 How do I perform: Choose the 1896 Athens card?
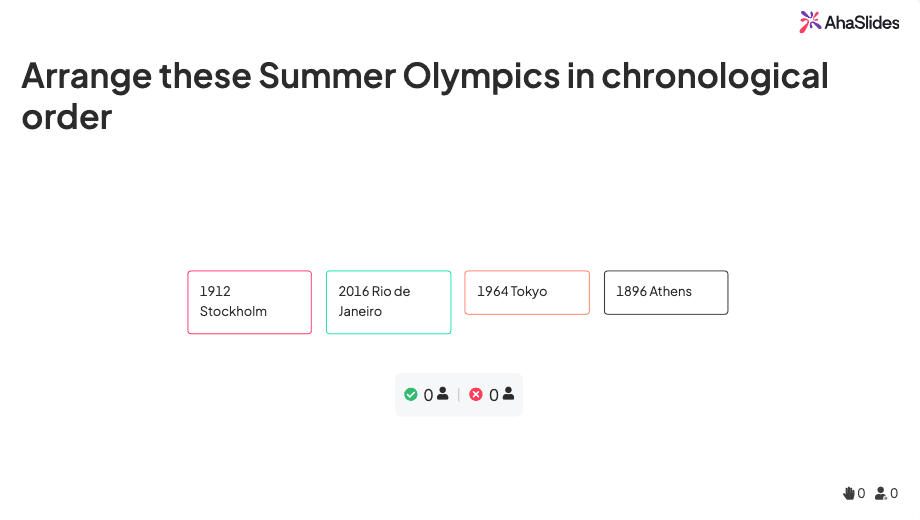[x=666, y=292]
